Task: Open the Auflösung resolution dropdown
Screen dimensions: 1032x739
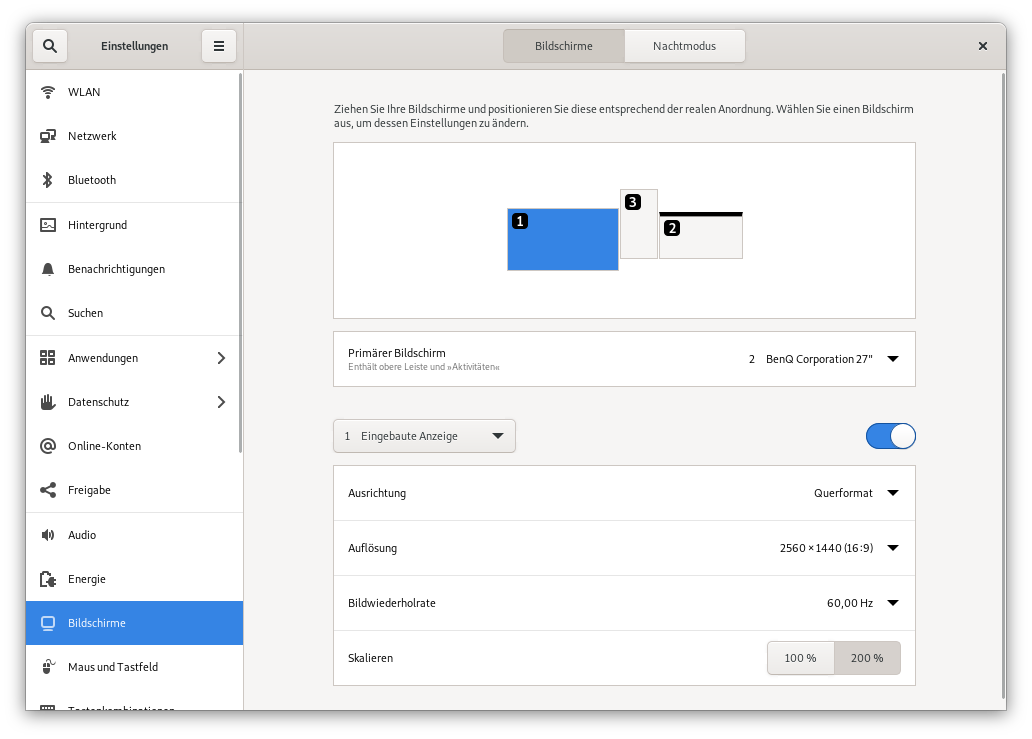Action: (838, 548)
